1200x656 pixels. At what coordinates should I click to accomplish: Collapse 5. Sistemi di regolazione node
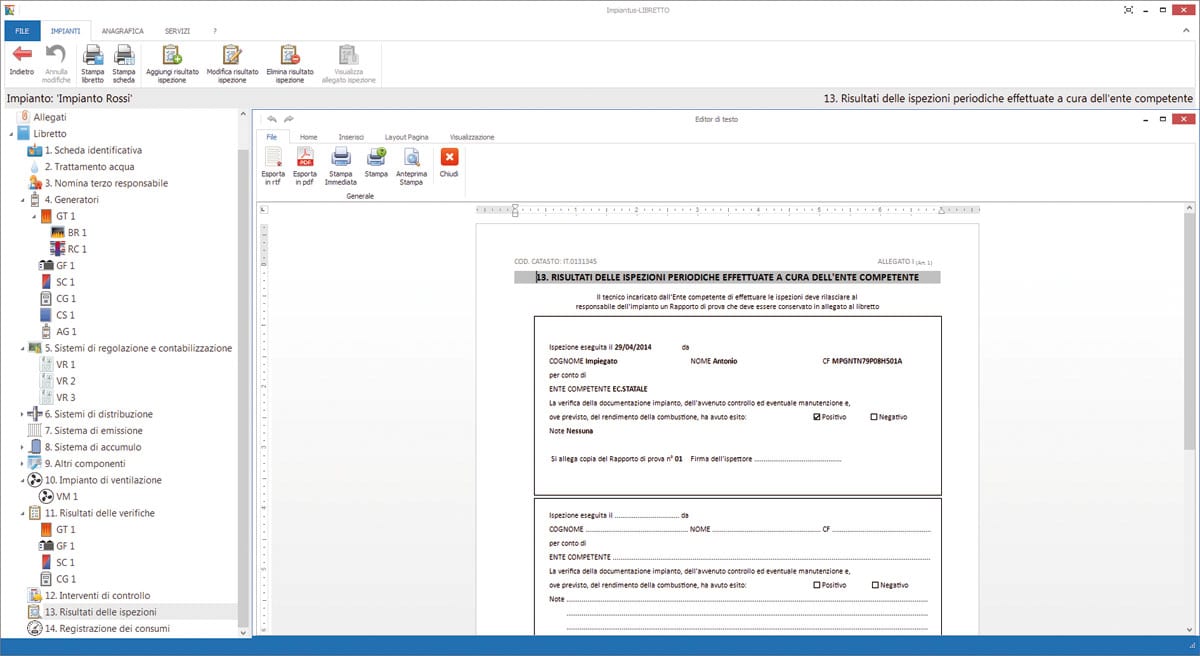coord(22,348)
